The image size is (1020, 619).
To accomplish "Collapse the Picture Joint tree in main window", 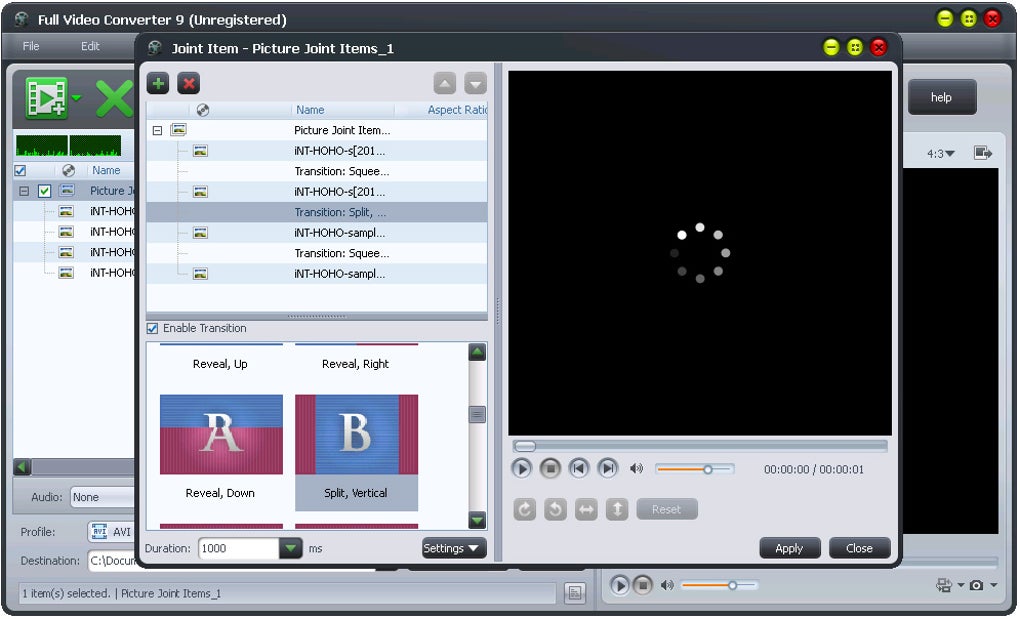I will coord(24,191).
